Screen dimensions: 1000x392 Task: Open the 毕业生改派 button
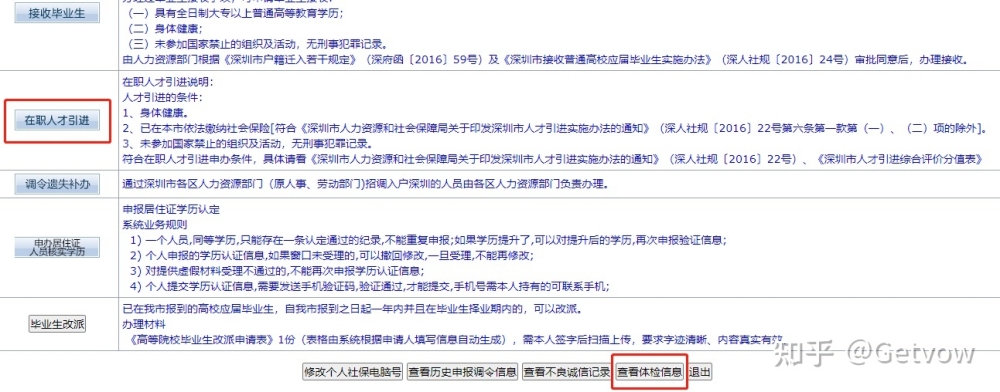(x=57, y=324)
